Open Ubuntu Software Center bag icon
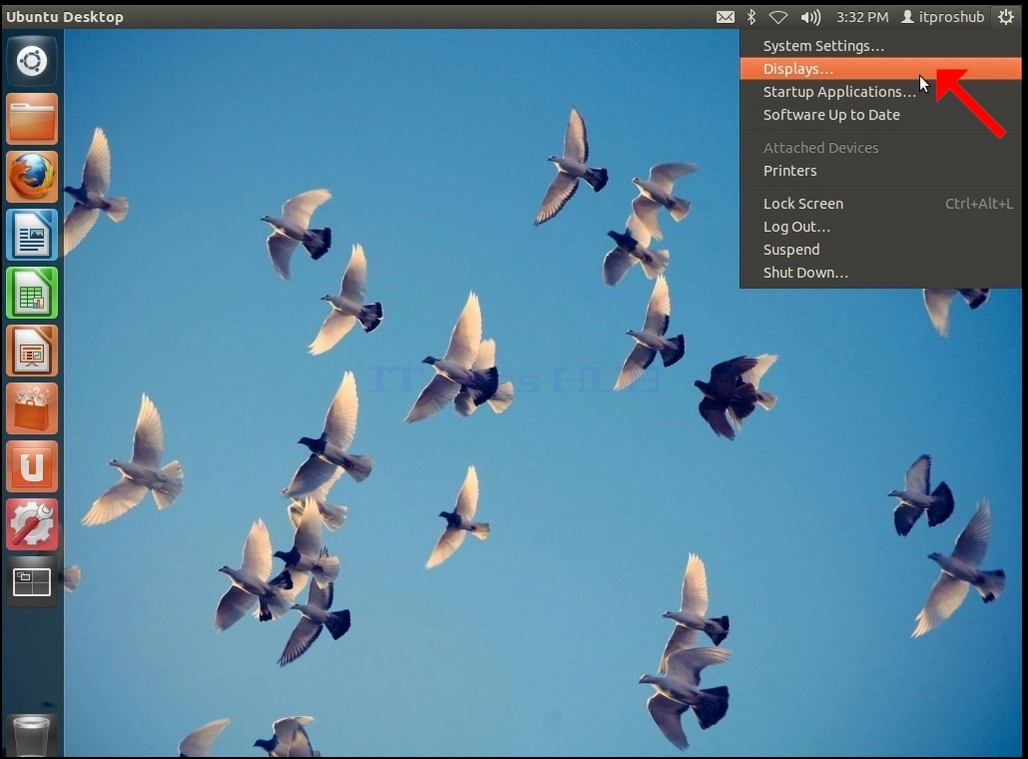The height and width of the screenshot is (759, 1028). click(x=31, y=408)
